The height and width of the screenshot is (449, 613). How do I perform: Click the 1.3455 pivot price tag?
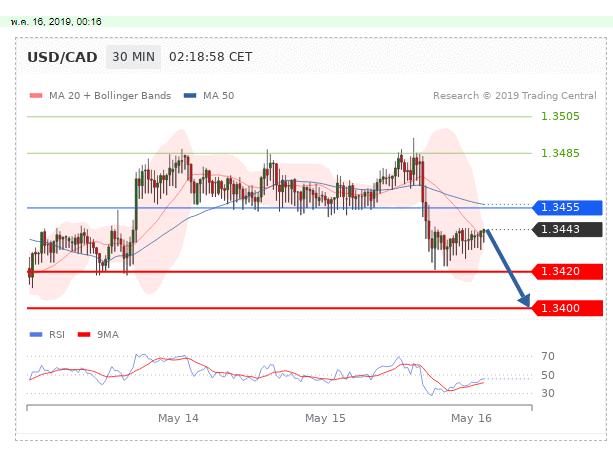point(567,208)
